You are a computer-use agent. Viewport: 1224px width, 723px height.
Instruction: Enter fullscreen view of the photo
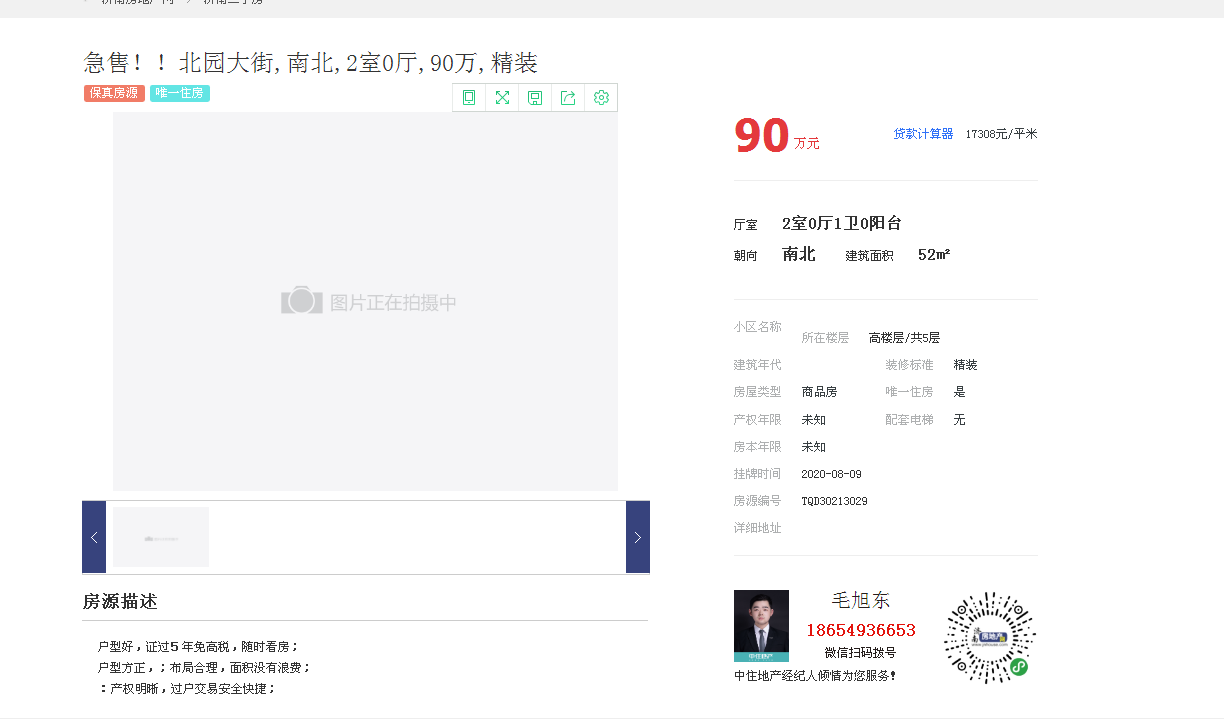[x=502, y=97]
